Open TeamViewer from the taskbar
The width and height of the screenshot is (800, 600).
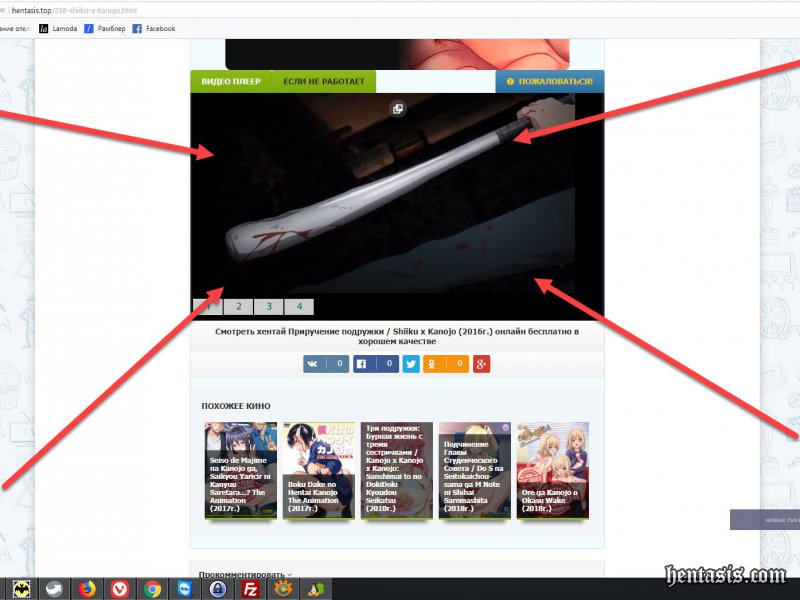click(x=185, y=589)
